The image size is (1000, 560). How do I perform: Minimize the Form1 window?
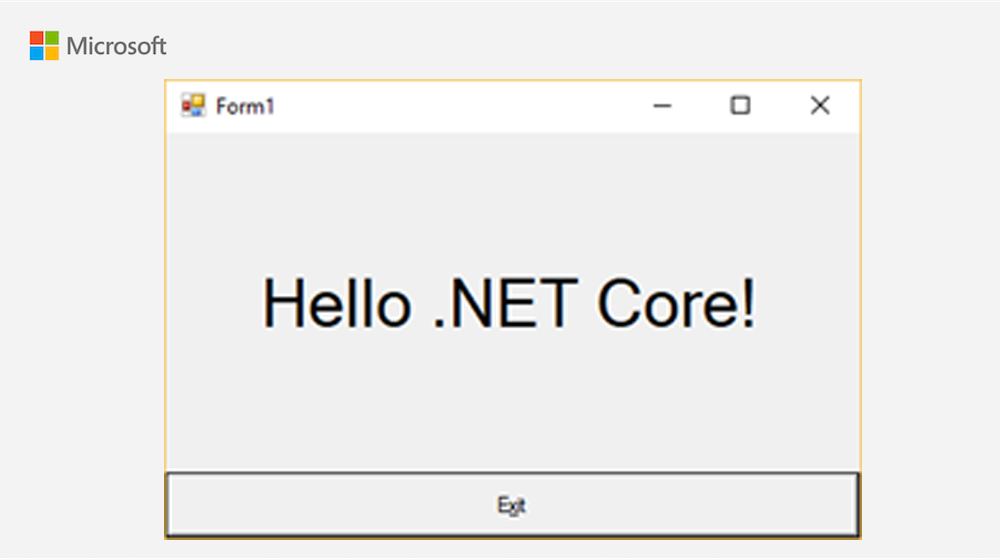click(663, 106)
